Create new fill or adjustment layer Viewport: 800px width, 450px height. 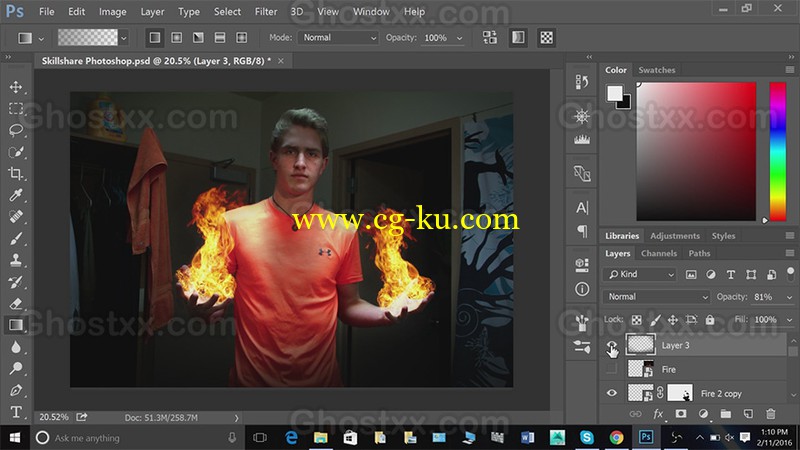pos(703,414)
